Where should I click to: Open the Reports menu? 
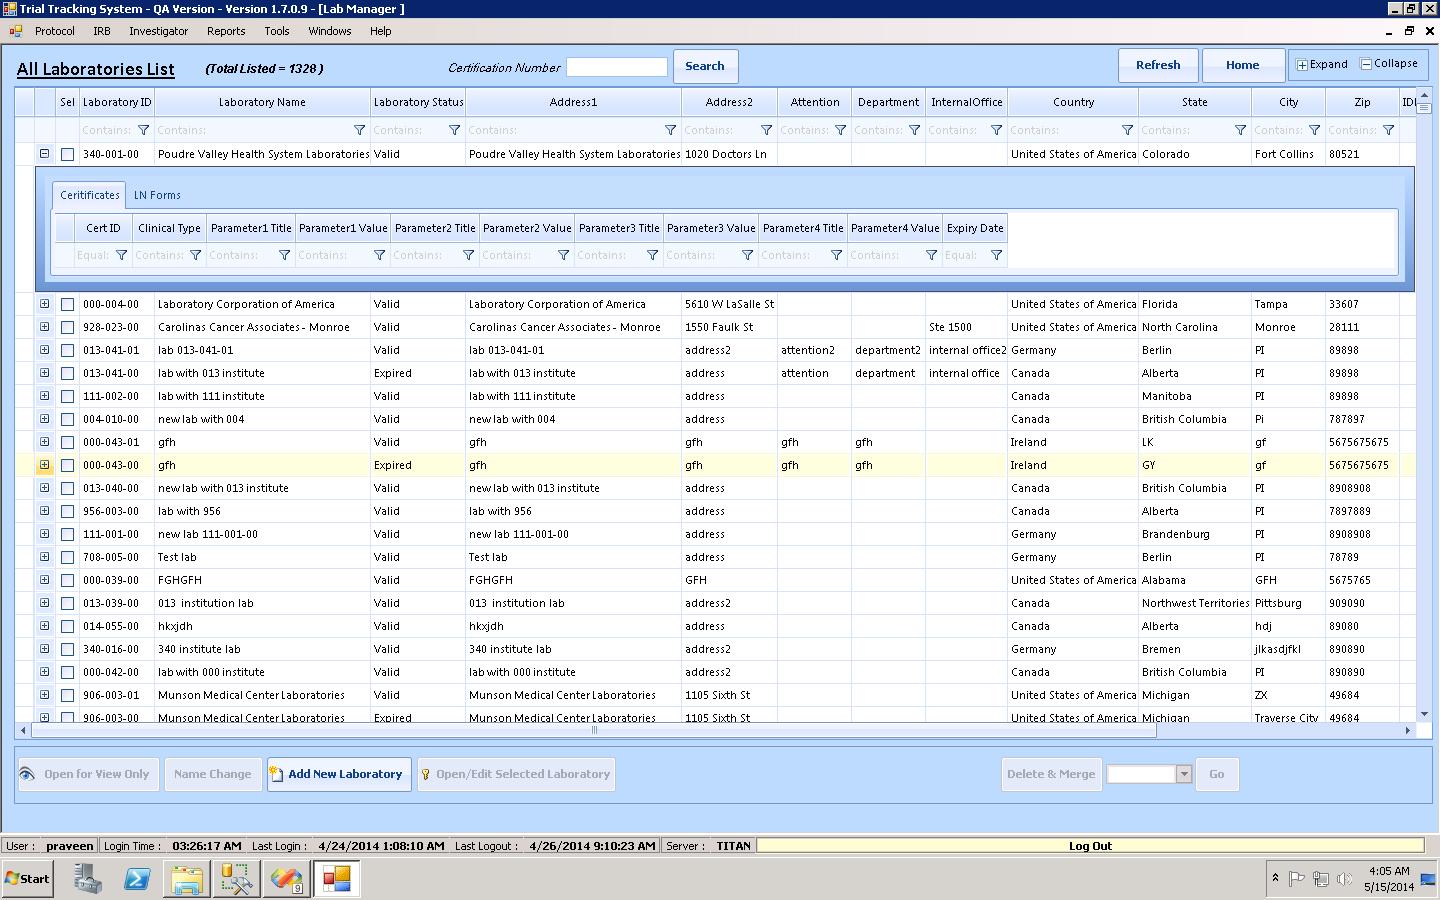coord(226,31)
